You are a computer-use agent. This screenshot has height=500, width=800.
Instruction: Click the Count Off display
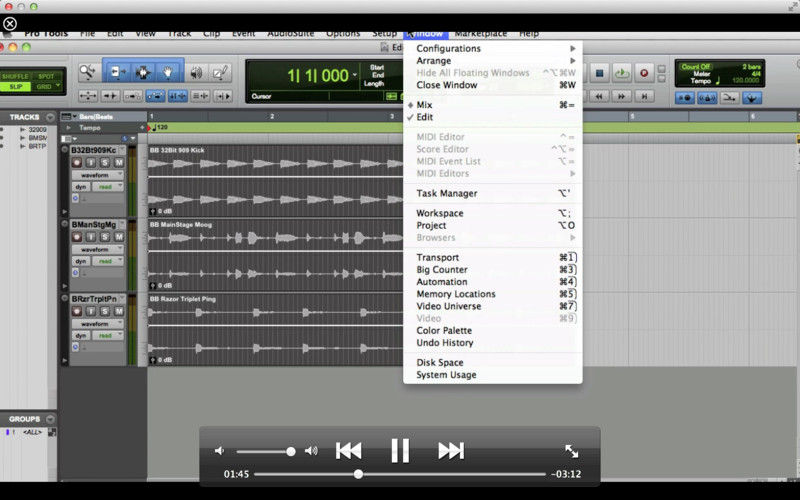pyautogui.click(x=695, y=67)
